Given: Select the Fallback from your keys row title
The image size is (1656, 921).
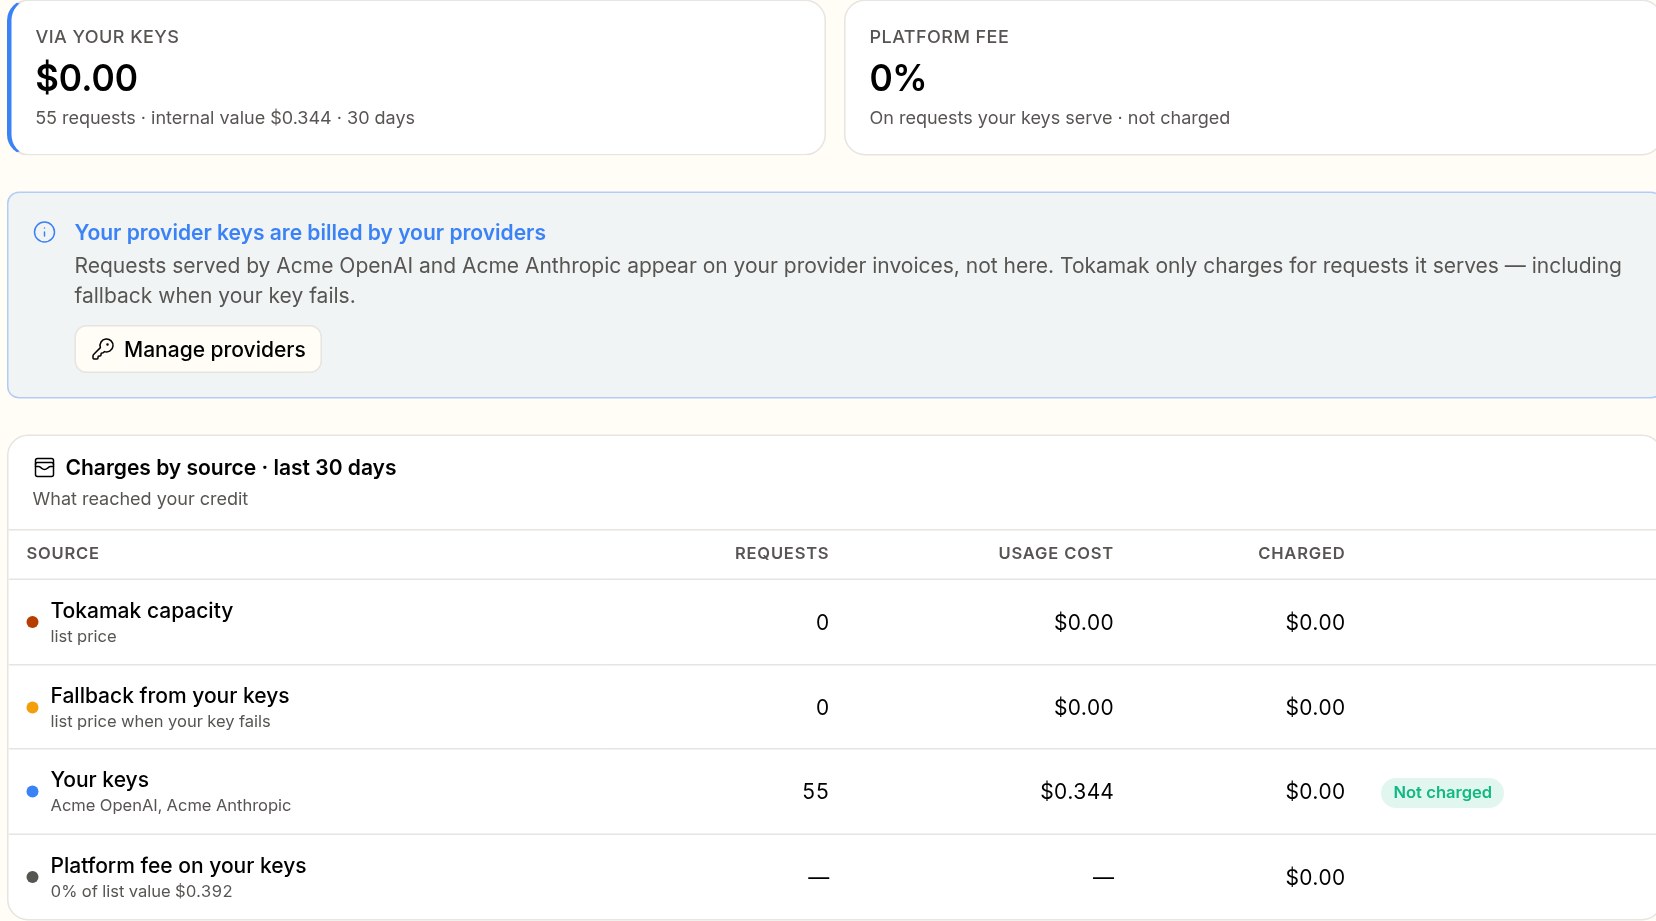Looking at the screenshot, I should [170, 695].
